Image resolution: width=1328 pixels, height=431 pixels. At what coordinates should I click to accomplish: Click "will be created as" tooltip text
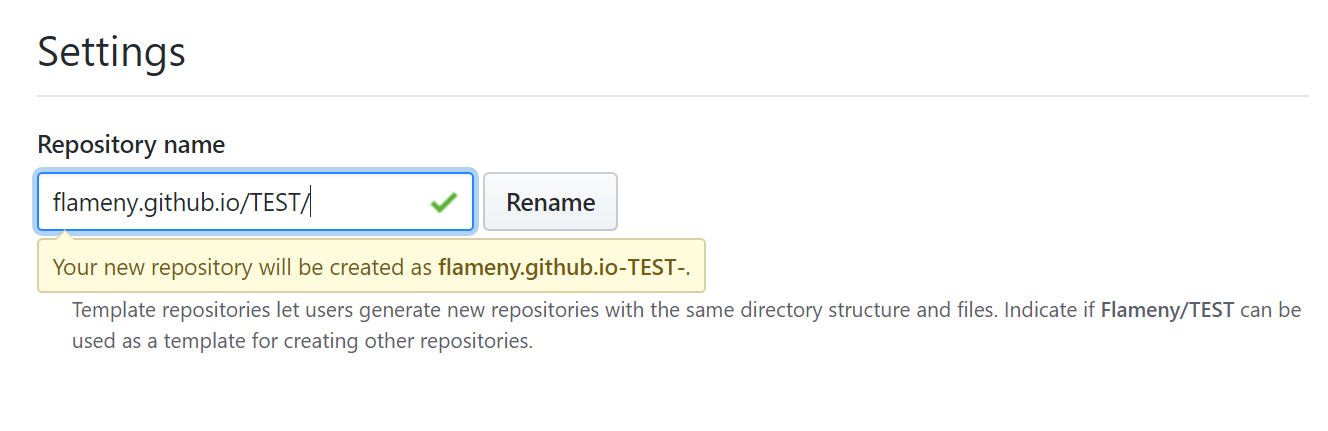click(x=326, y=268)
